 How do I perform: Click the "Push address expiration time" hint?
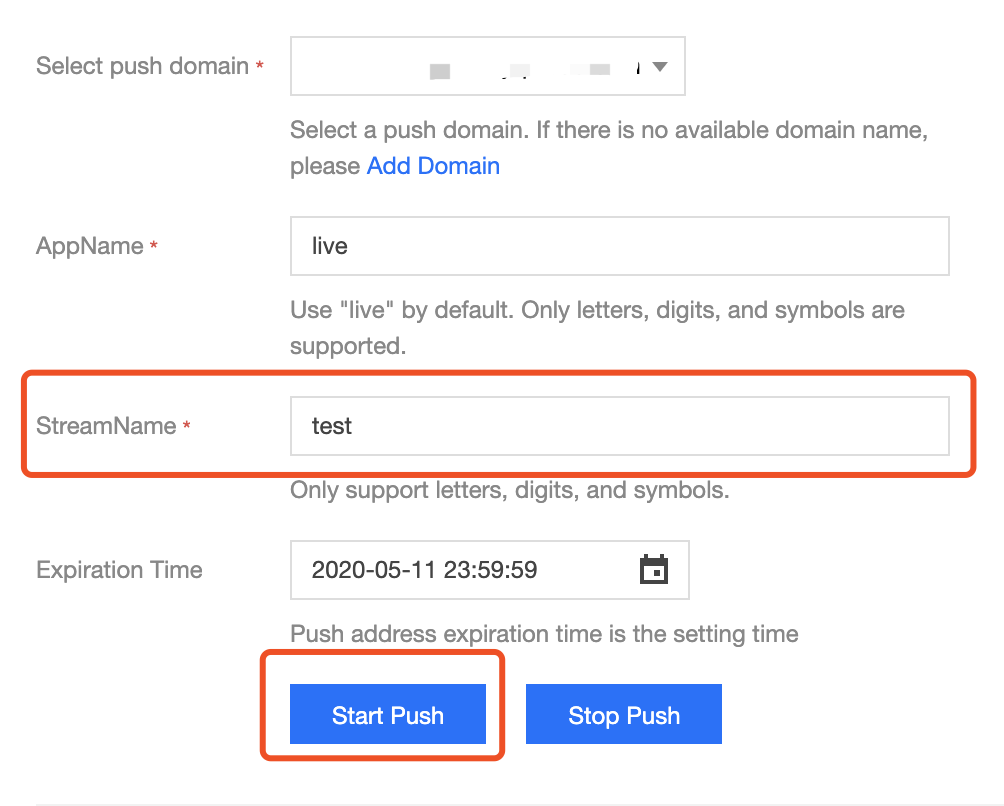coord(544,633)
